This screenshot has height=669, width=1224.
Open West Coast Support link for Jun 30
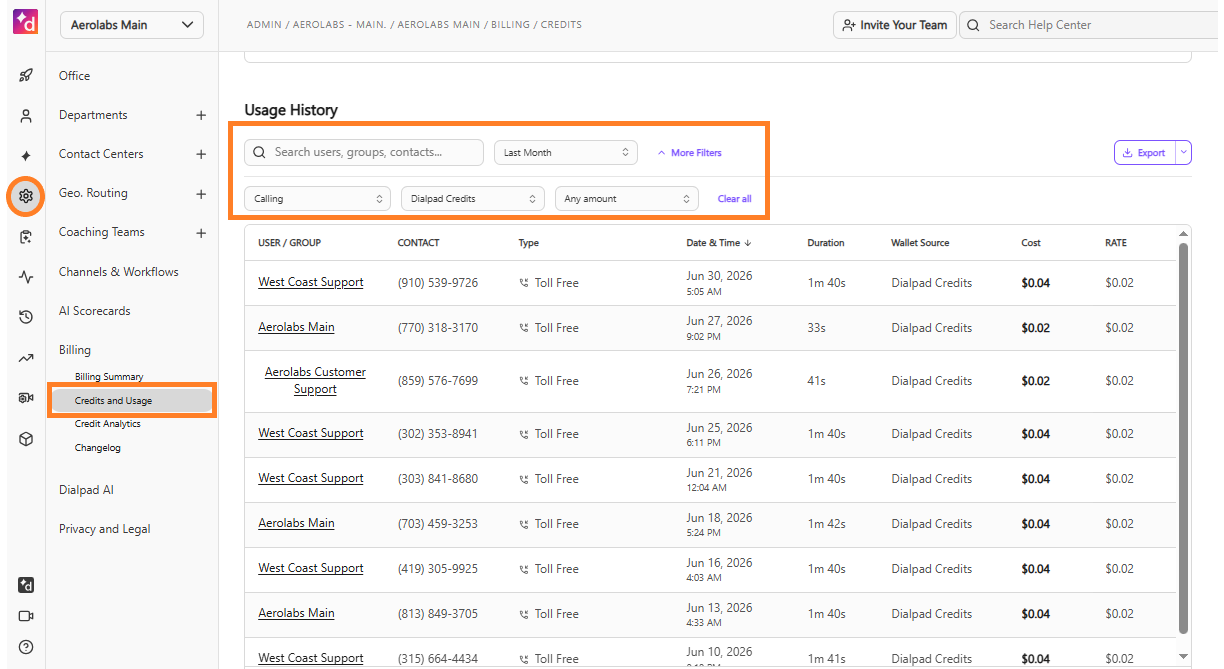[311, 282]
